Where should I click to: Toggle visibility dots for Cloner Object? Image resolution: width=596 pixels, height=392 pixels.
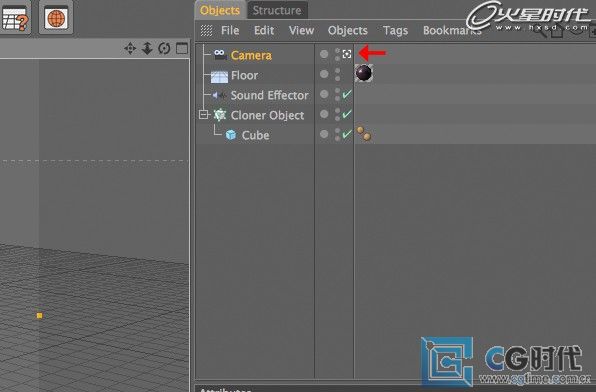338,114
